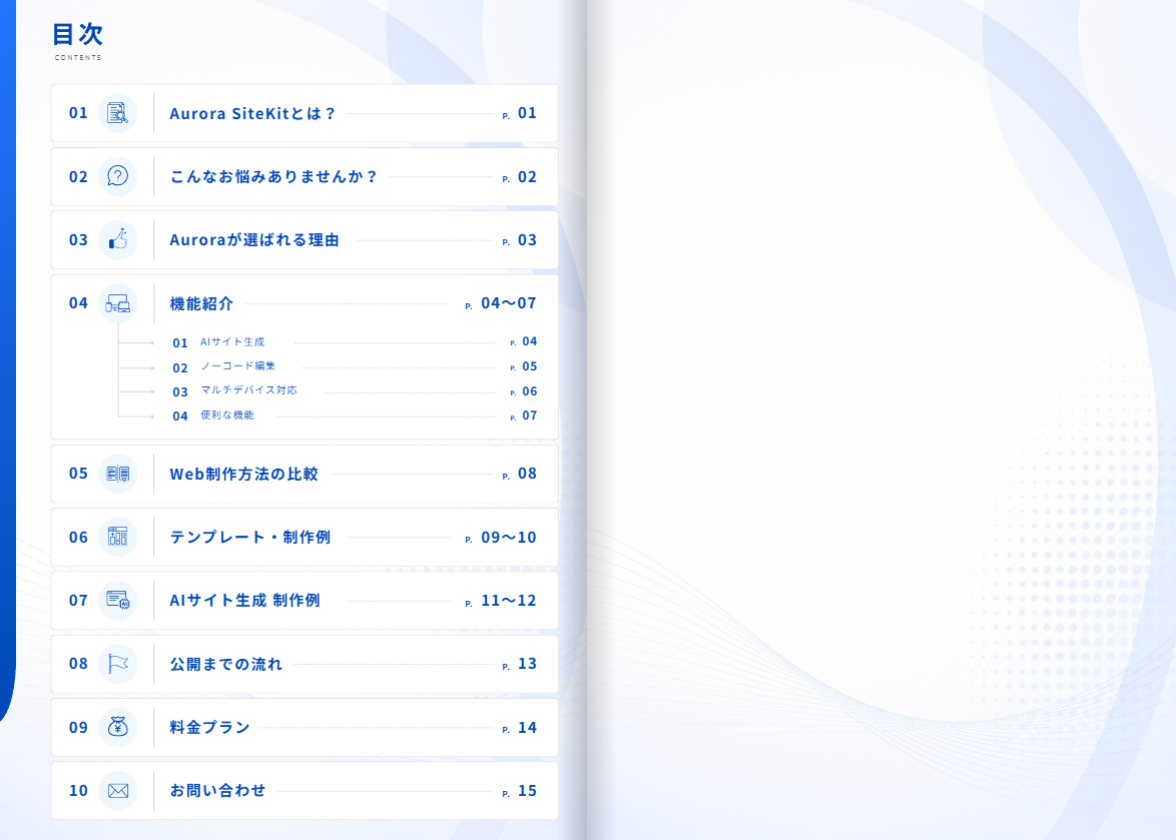Go to Auroraが選ばれる理由 section
1176x840 pixels.
click(304, 240)
